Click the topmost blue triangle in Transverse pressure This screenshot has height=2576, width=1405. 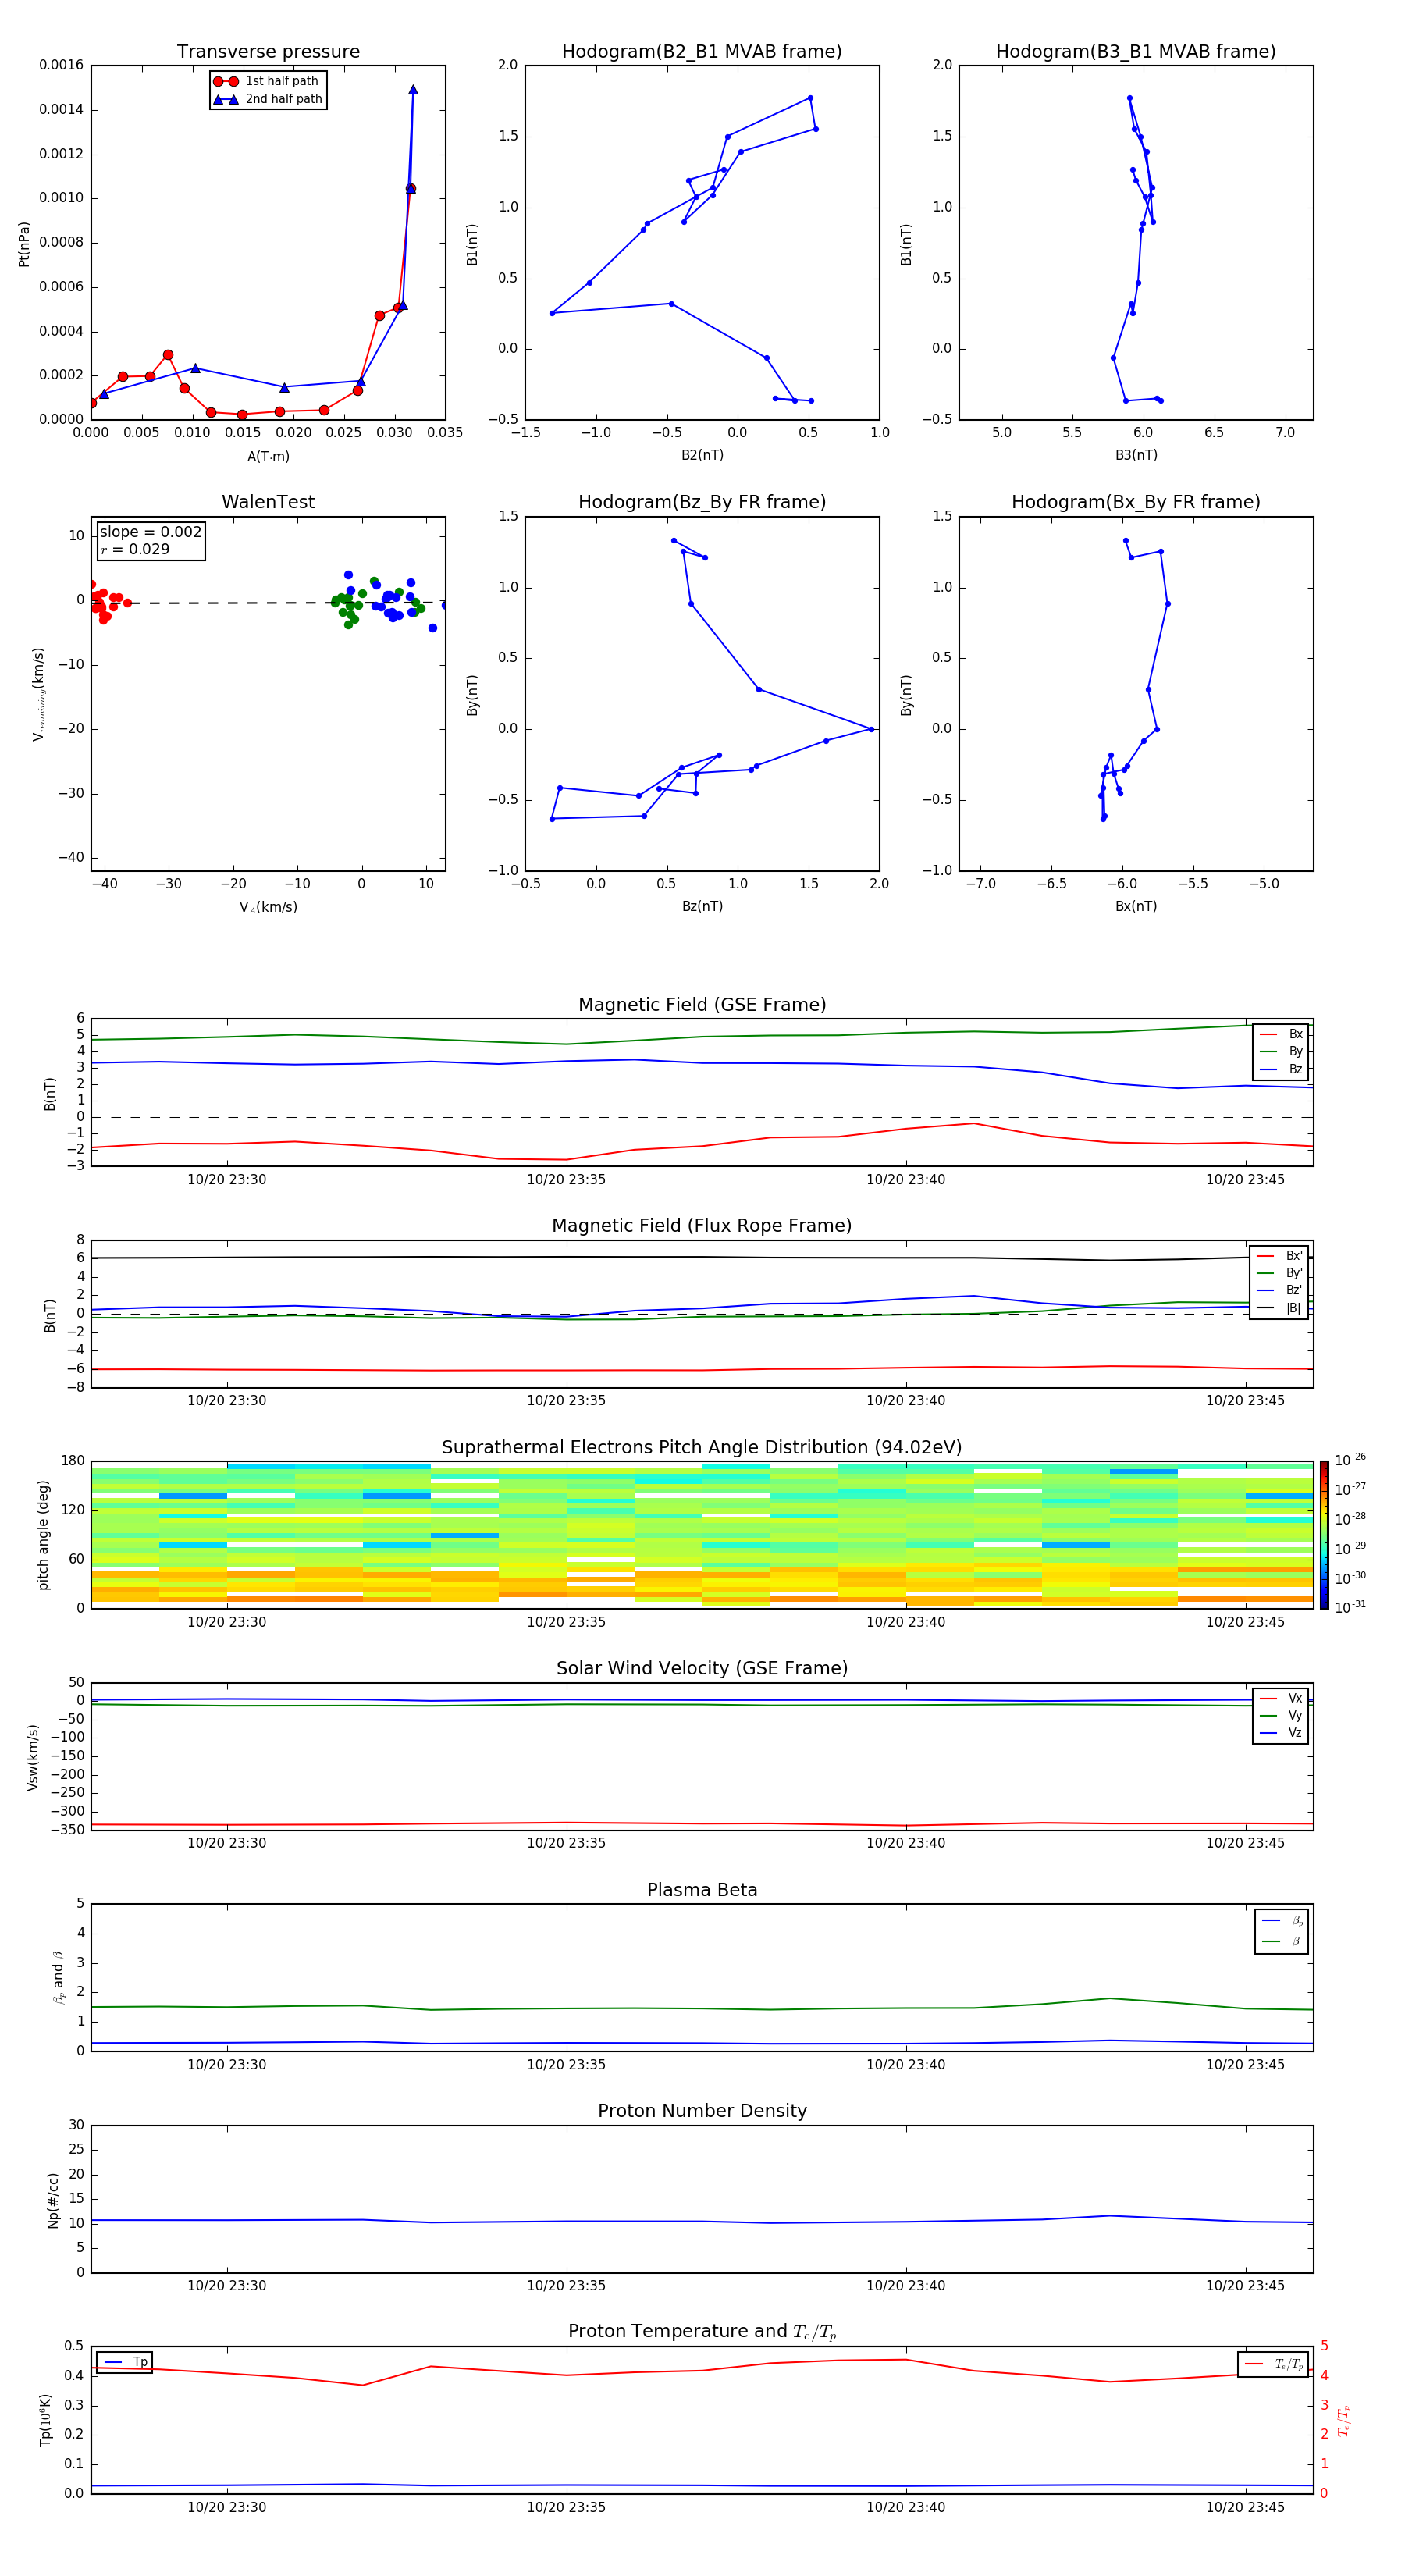pyautogui.click(x=413, y=90)
